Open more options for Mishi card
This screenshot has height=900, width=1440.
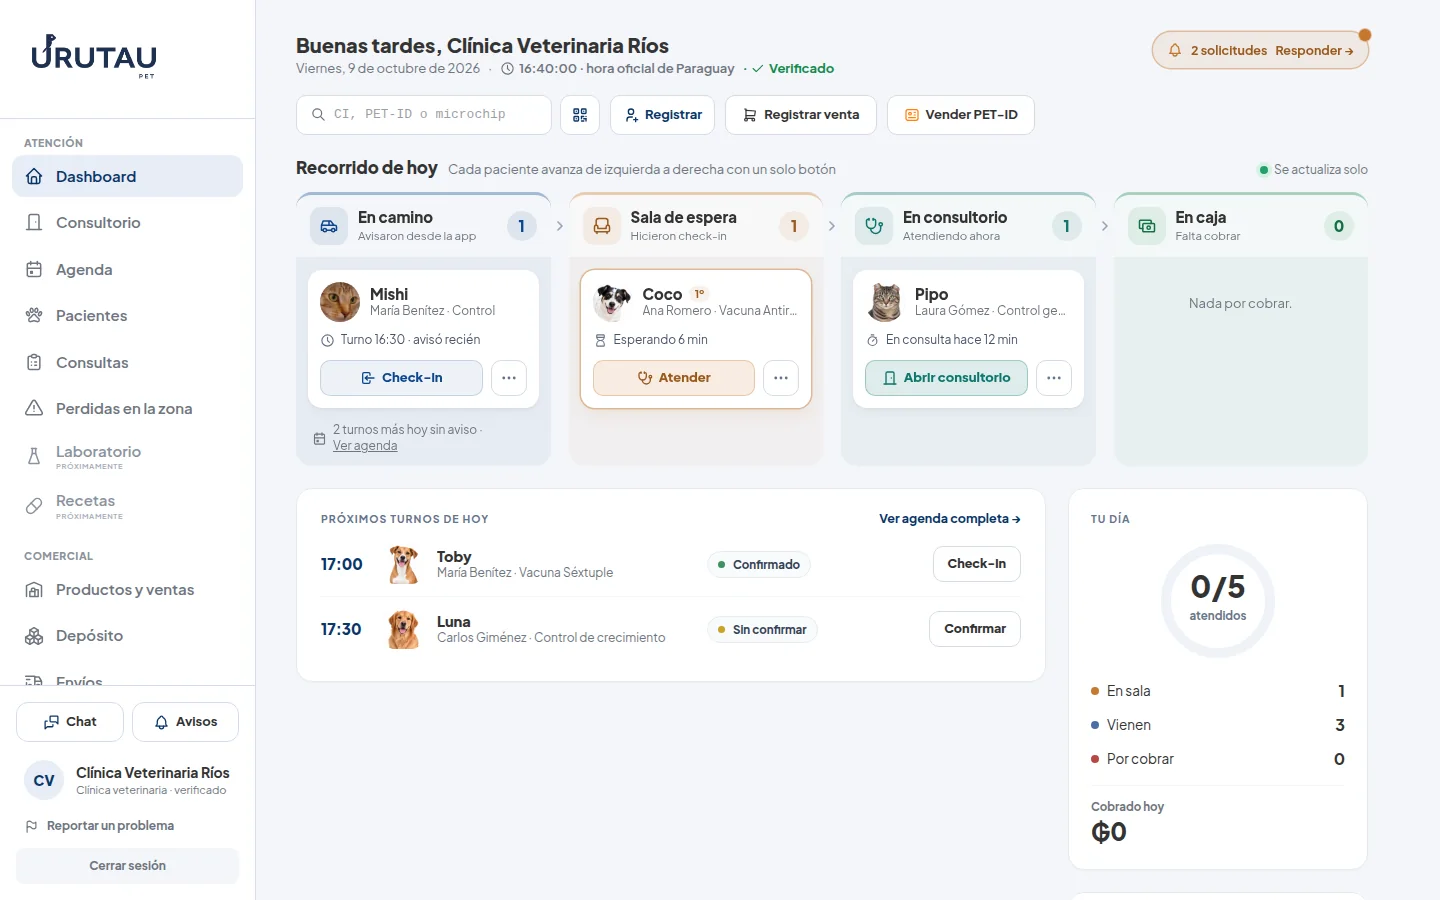pyautogui.click(x=509, y=378)
